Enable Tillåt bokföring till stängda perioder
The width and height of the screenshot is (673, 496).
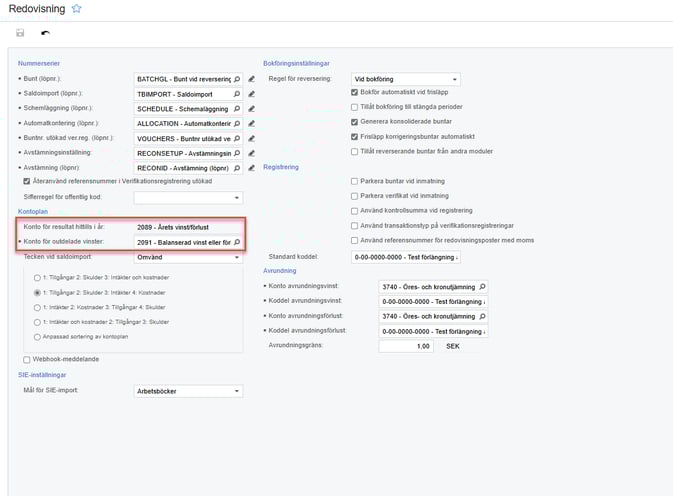pyautogui.click(x=354, y=107)
